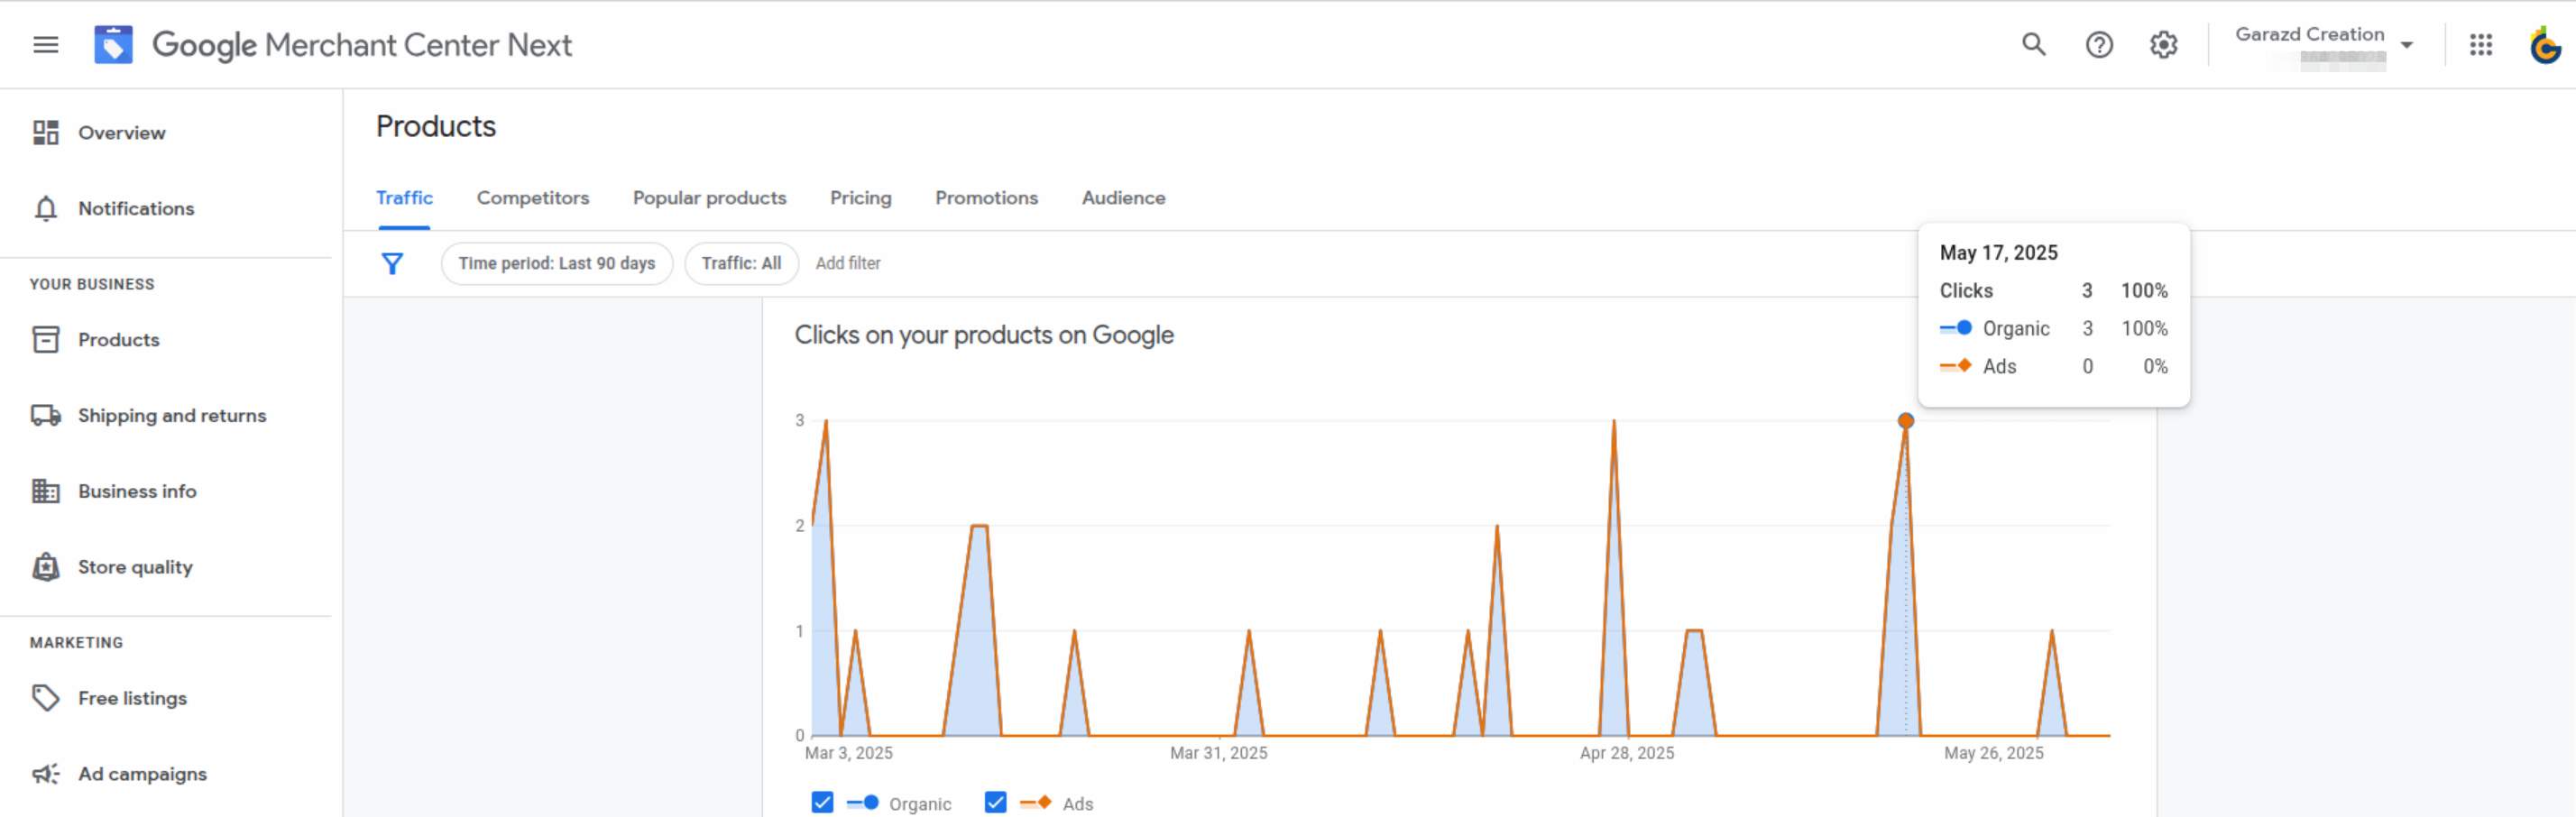This screenshot has height=817, width=2576.
Task: Click the Add filter text
Action: click(x=847, y=263)
